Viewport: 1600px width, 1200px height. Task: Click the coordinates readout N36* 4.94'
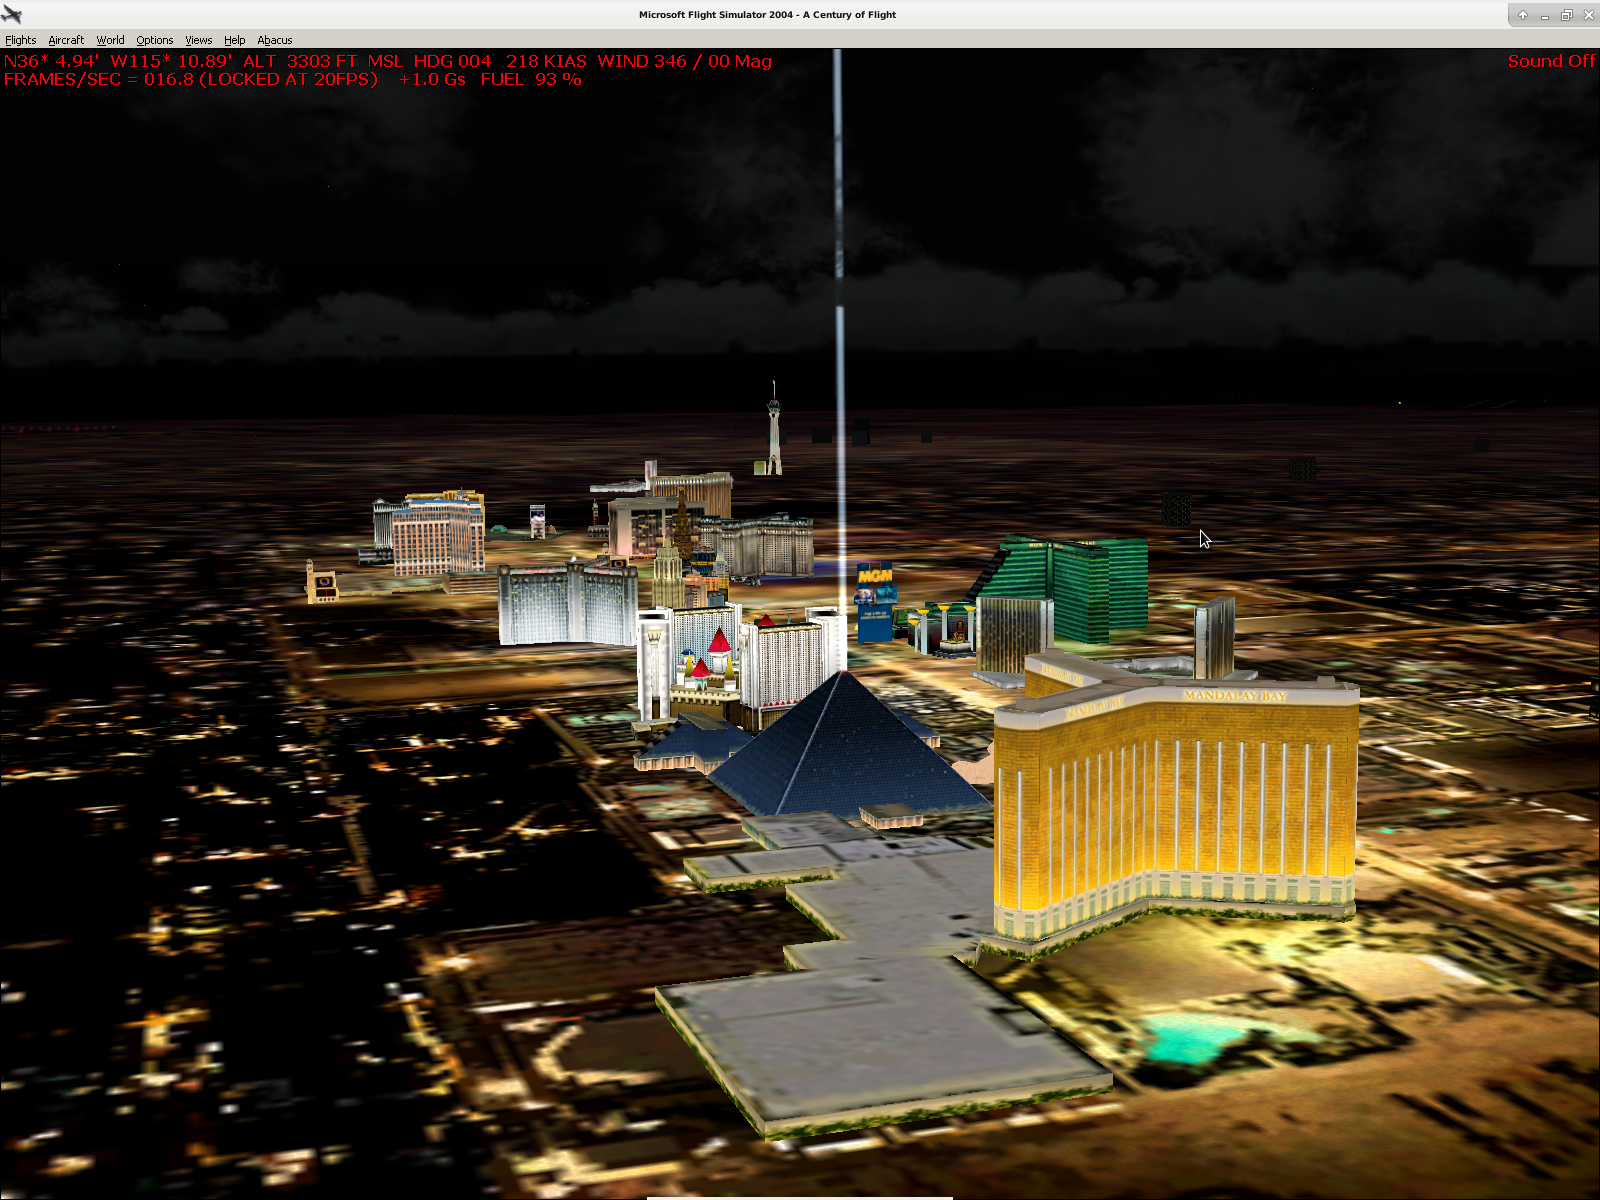click(x=52, y=61)
